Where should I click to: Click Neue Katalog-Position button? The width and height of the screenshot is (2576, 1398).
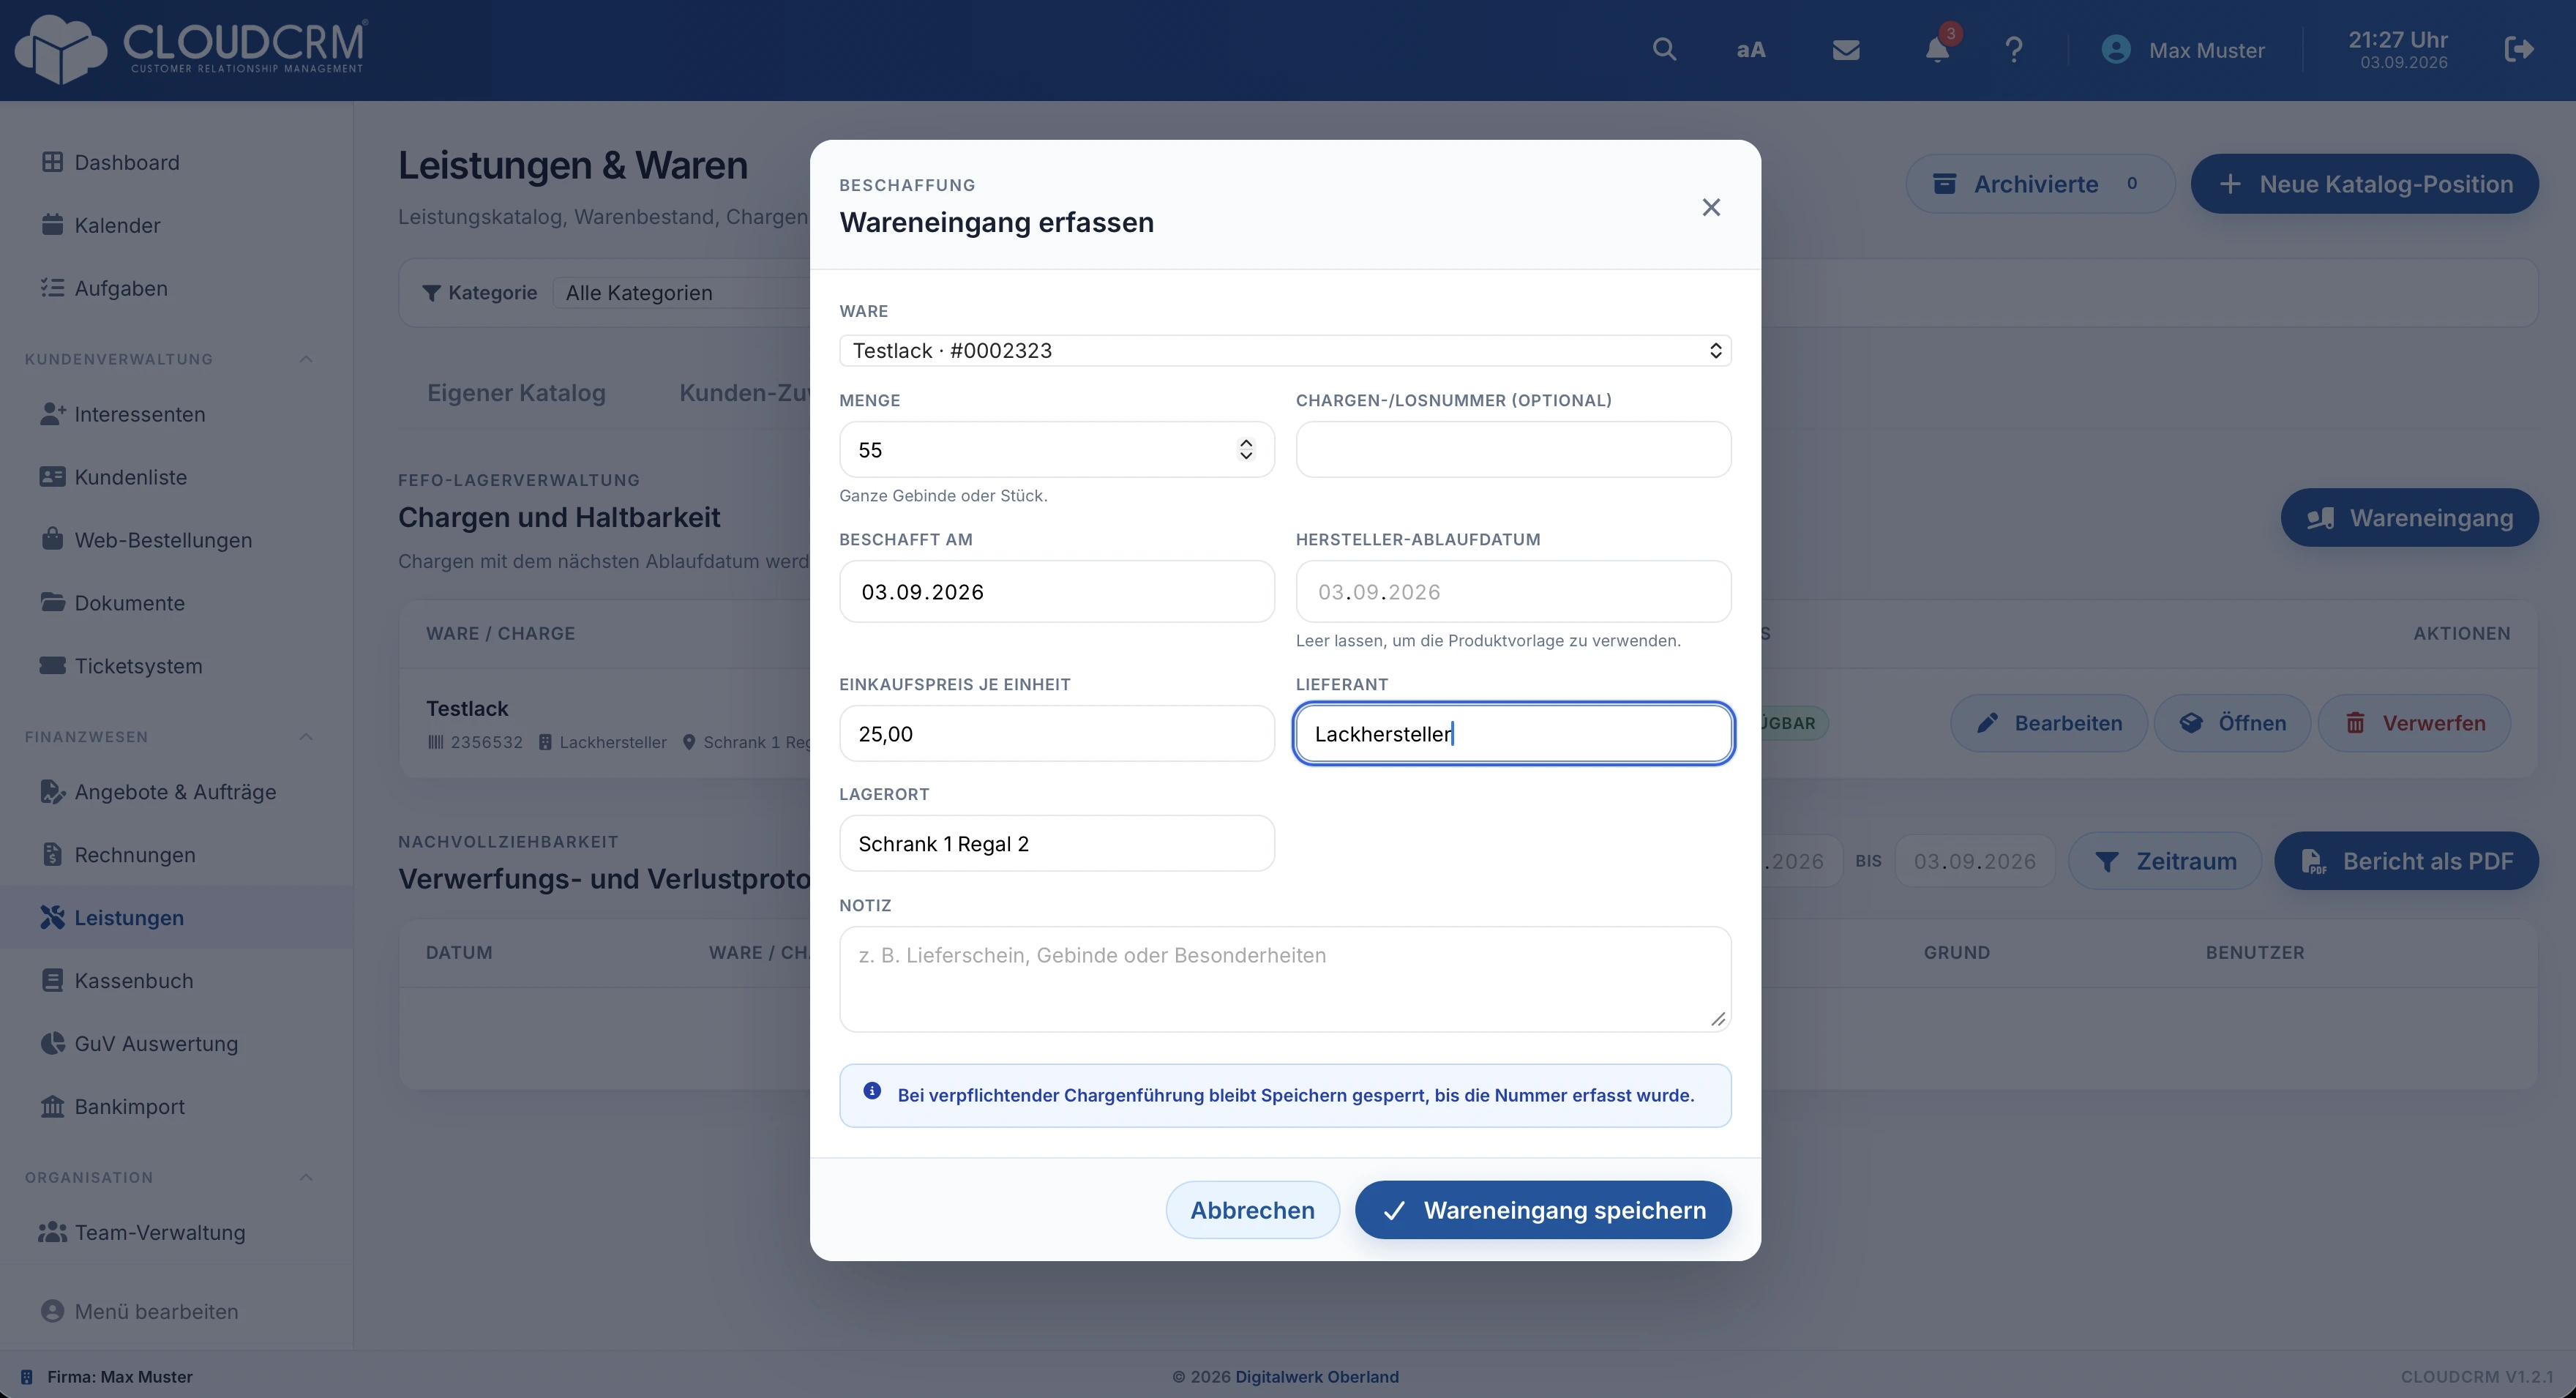2364,184
